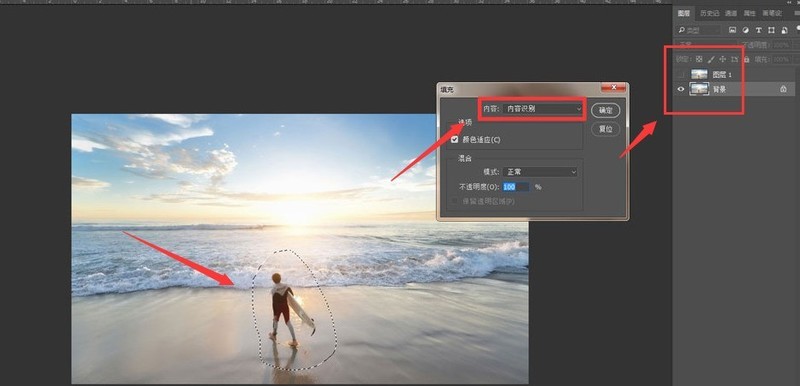Toggle 颜色适应(C) checkbox in Fill dialog
800x386 pixels.
pos(455,139)
